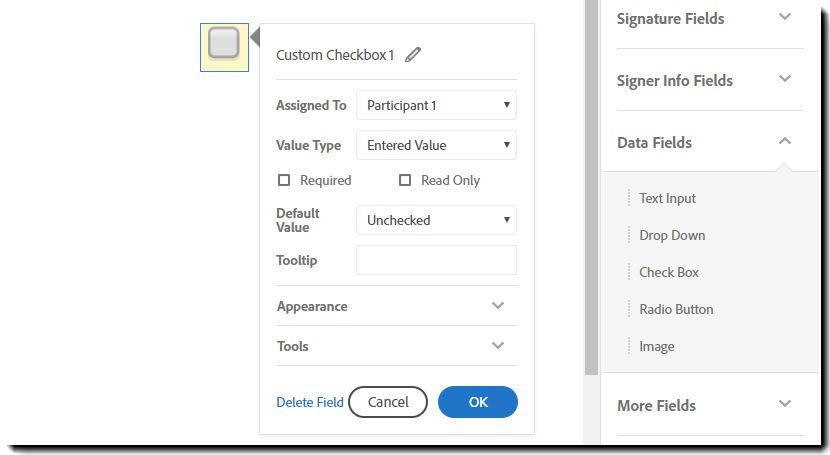Enable the Required checkbox
Image resolution: width=830 pixels, height=455 pixels.
(x=284, y=180)
